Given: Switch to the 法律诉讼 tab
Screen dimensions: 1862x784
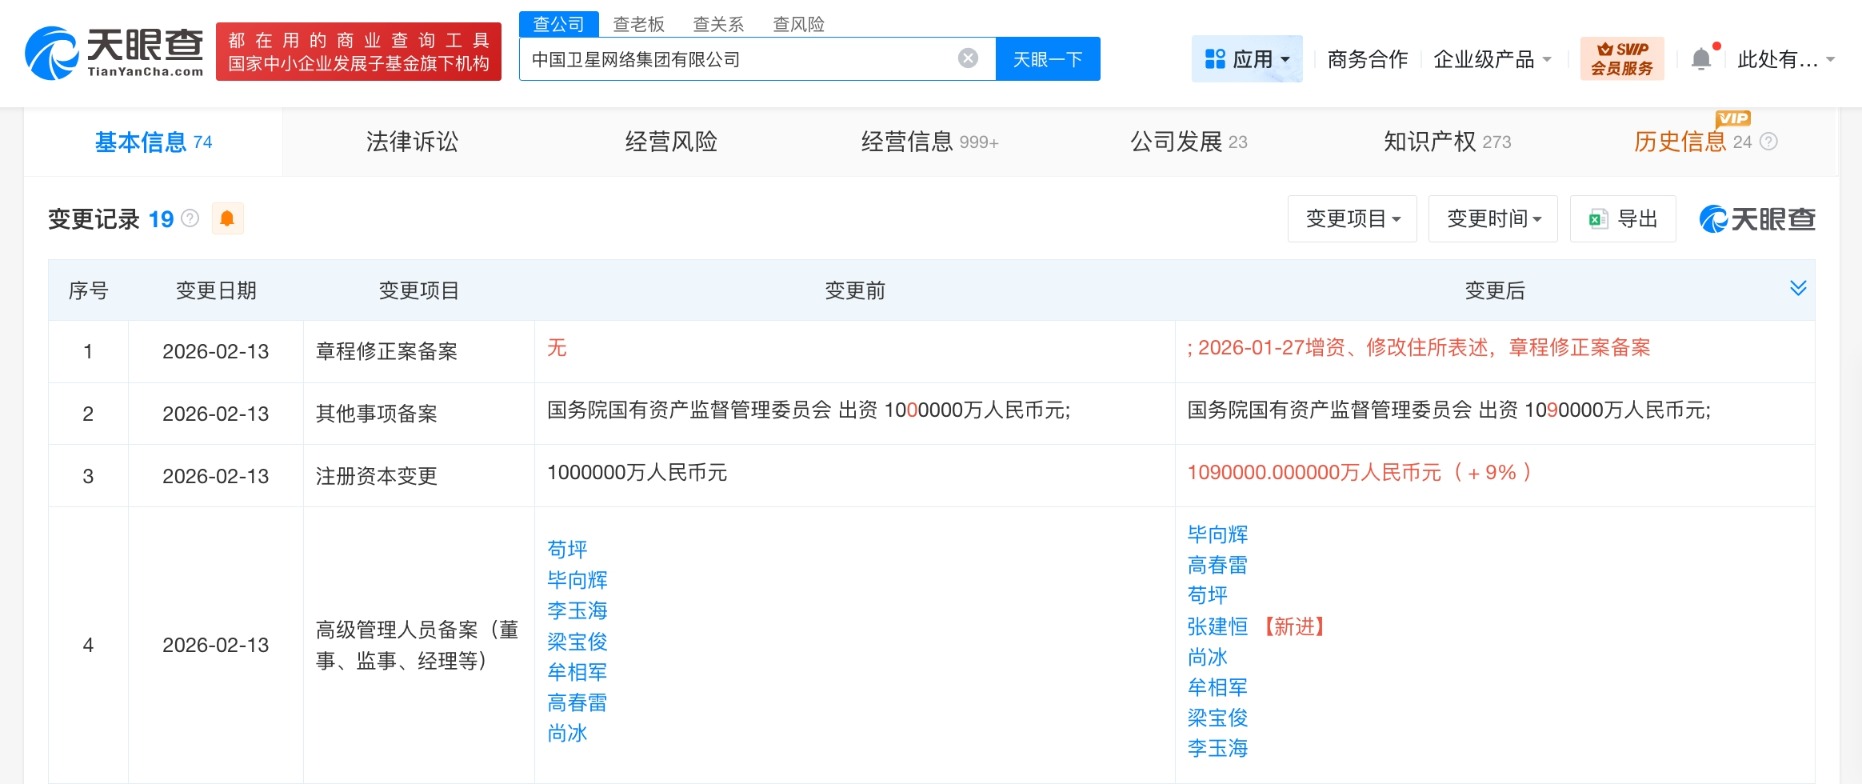Looking at the screenshot, I should (412, 142).
